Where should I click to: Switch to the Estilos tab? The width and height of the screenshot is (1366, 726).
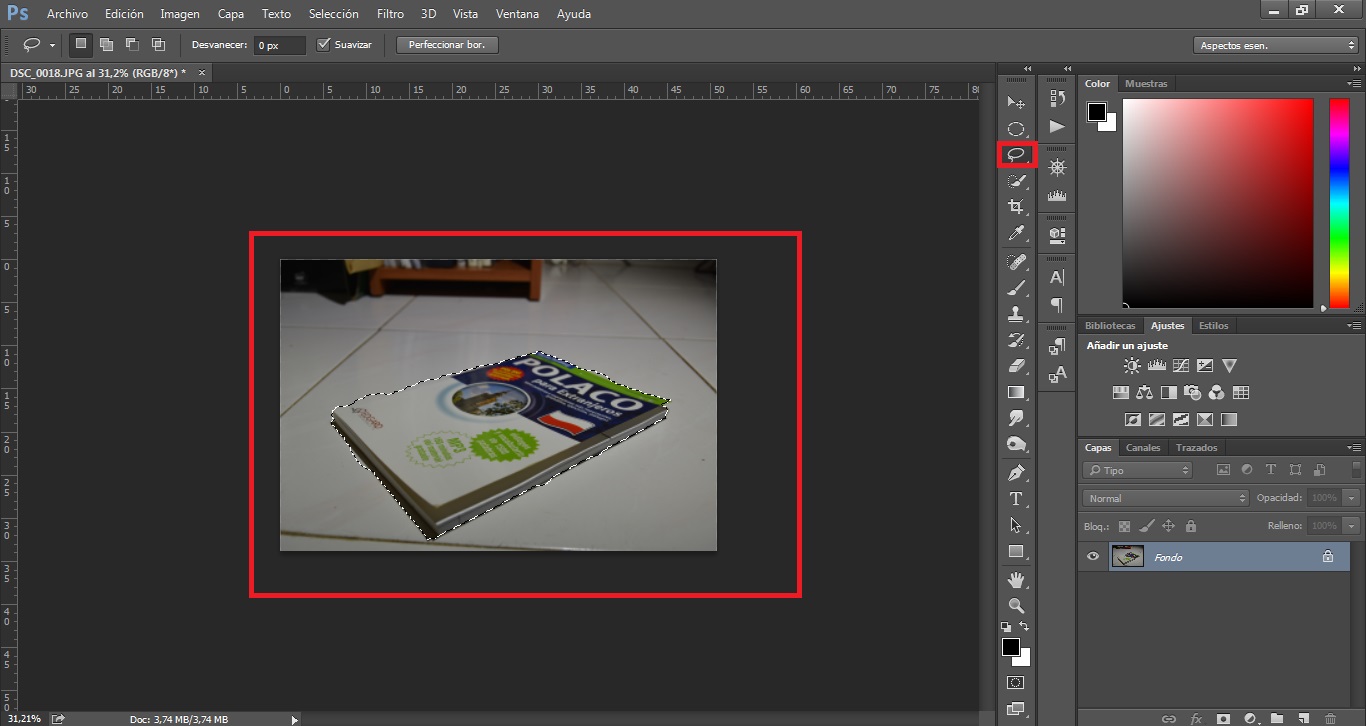[1213, 326]
